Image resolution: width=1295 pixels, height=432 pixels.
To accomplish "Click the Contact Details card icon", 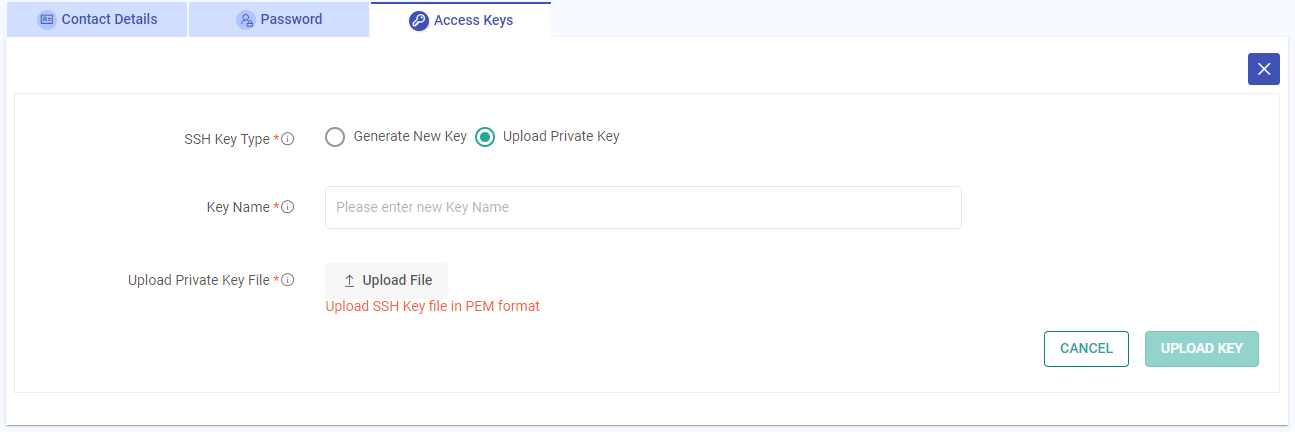I will tap(46, 20).
